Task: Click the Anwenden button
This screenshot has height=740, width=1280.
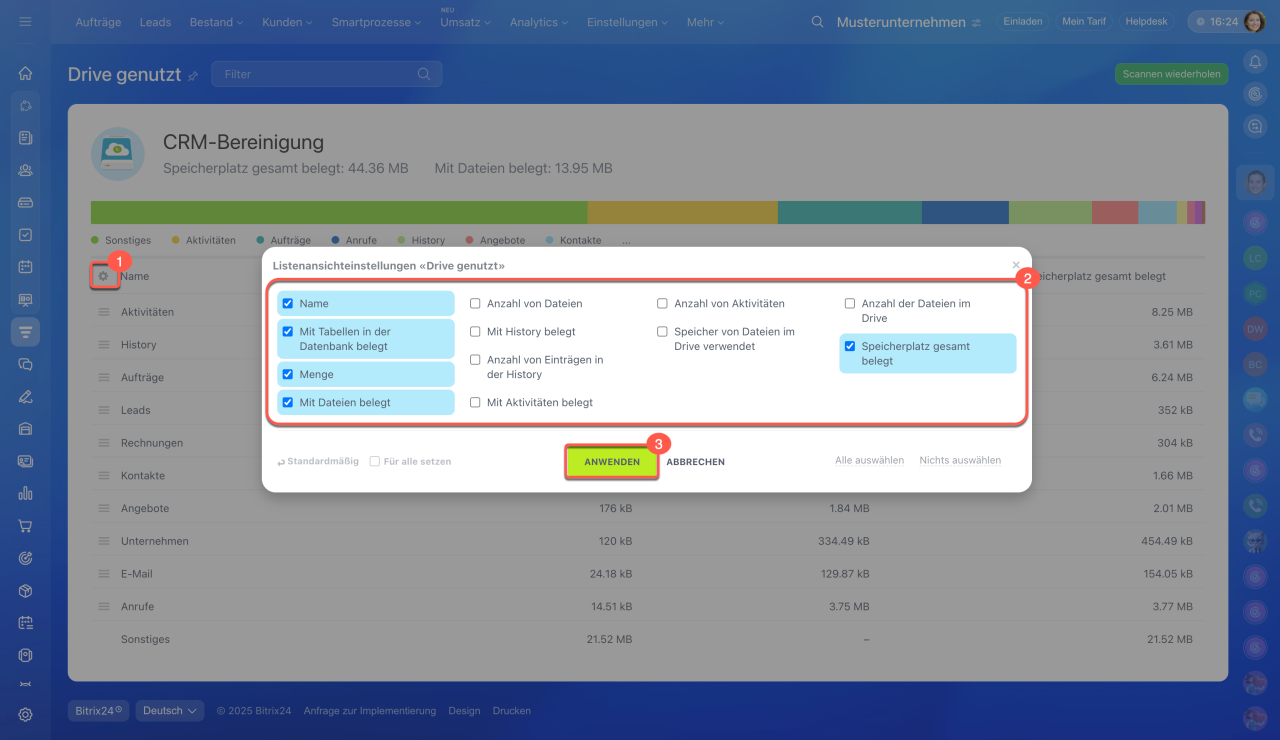Action: pyautogui.click(x=612, y=462)
